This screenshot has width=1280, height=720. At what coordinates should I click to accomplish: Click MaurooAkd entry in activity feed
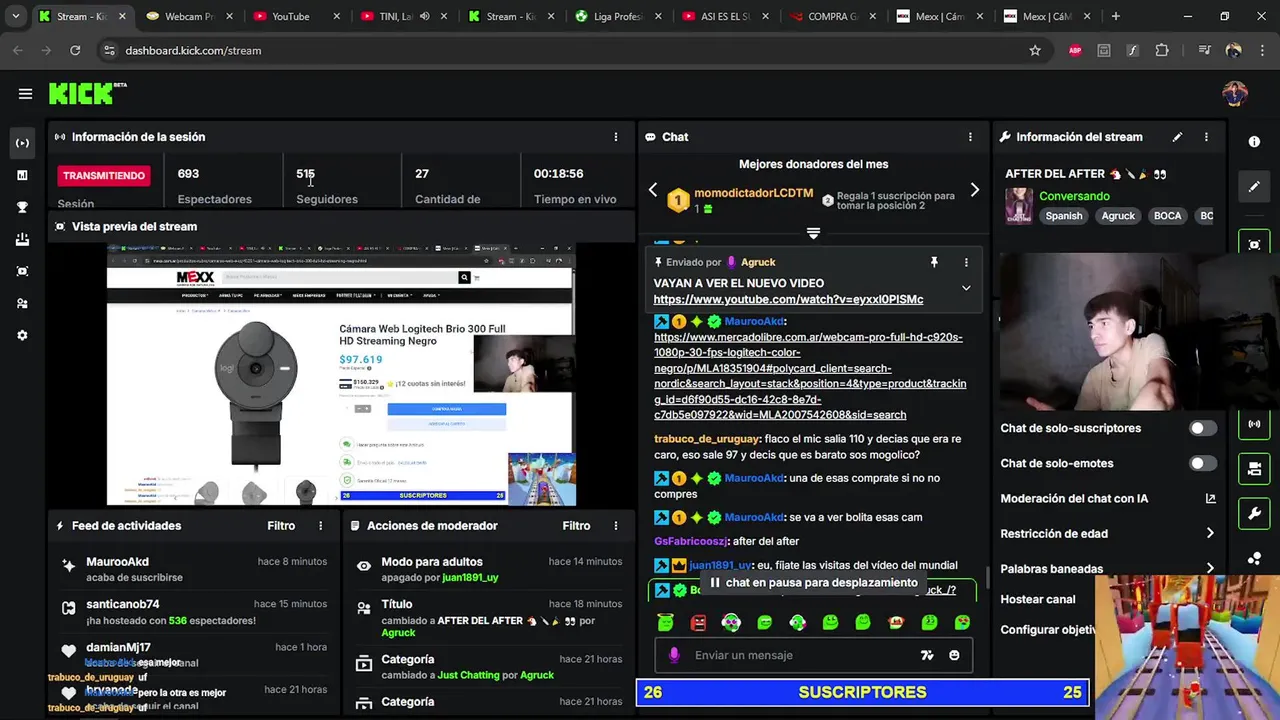pos(193,569)
